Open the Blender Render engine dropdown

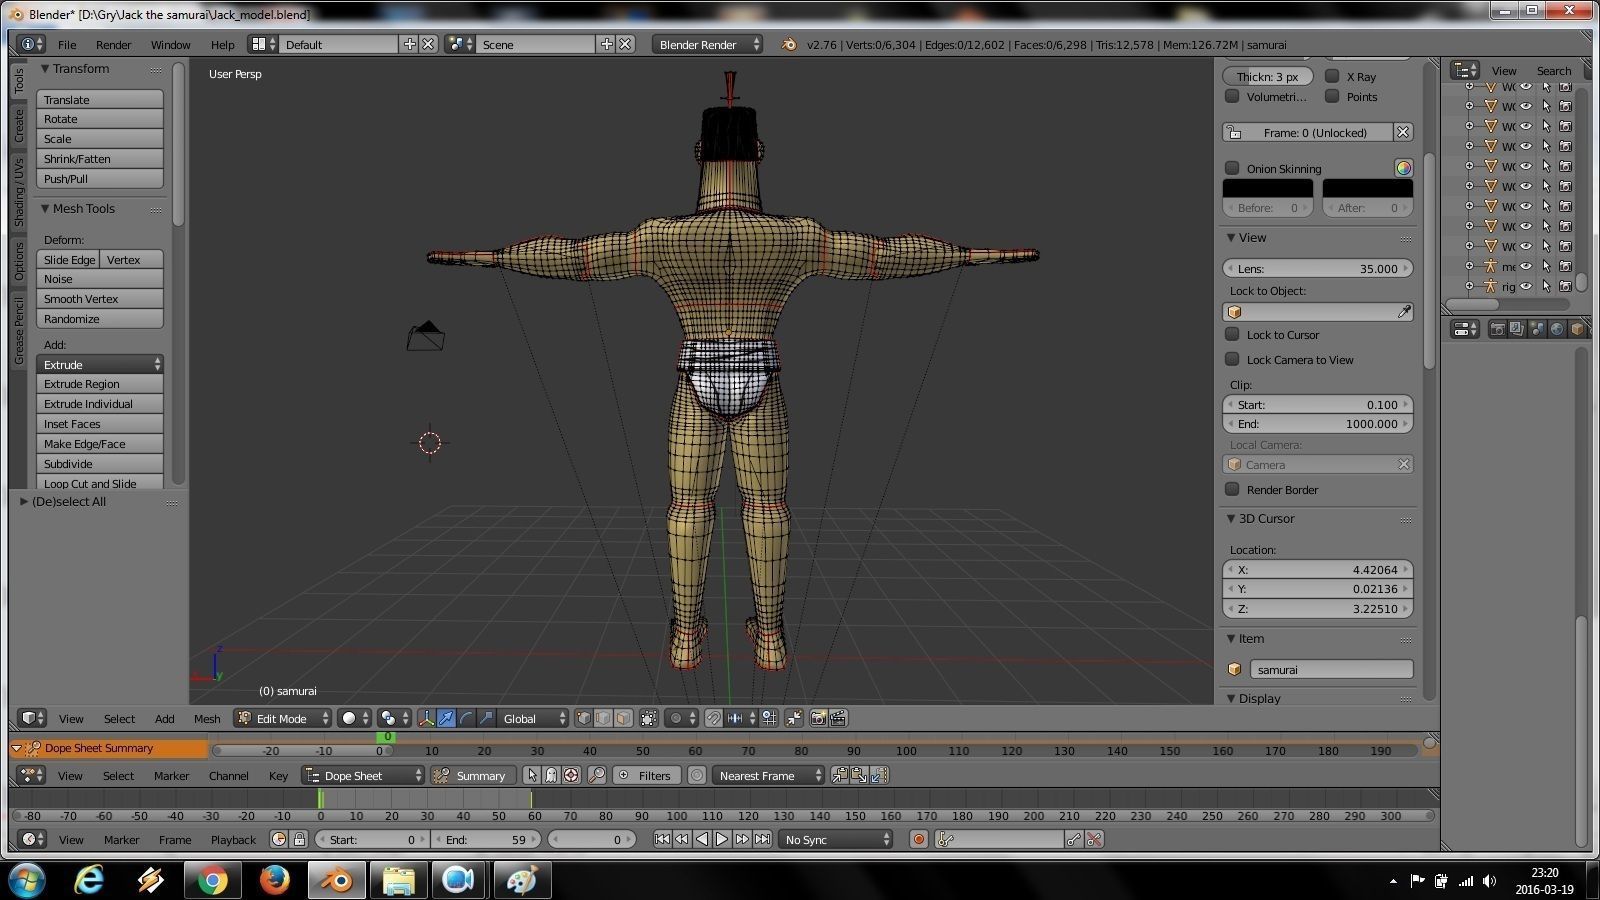coord(707,44)
